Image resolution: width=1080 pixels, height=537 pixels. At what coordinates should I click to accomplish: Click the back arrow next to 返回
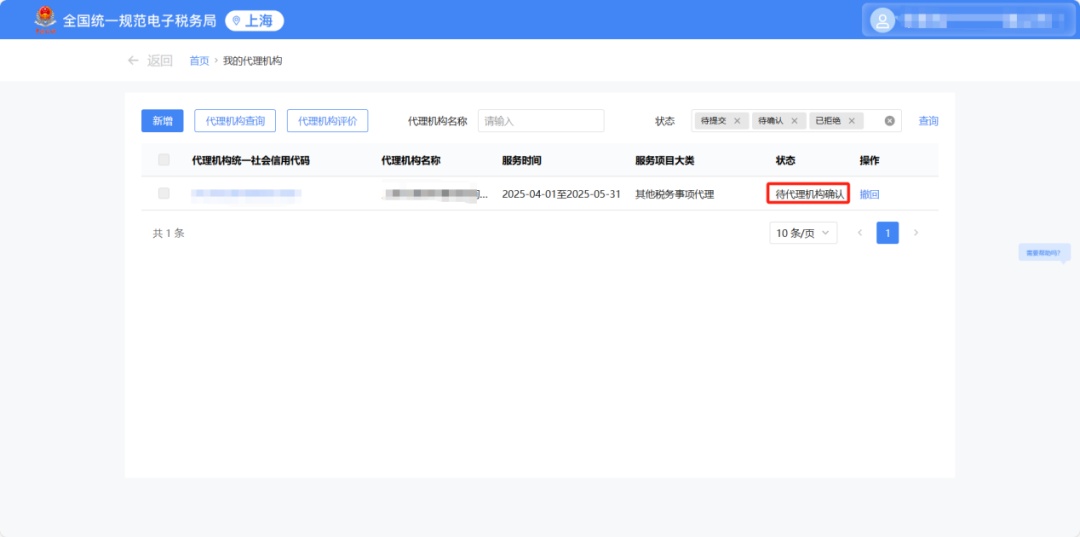(133, 60)
